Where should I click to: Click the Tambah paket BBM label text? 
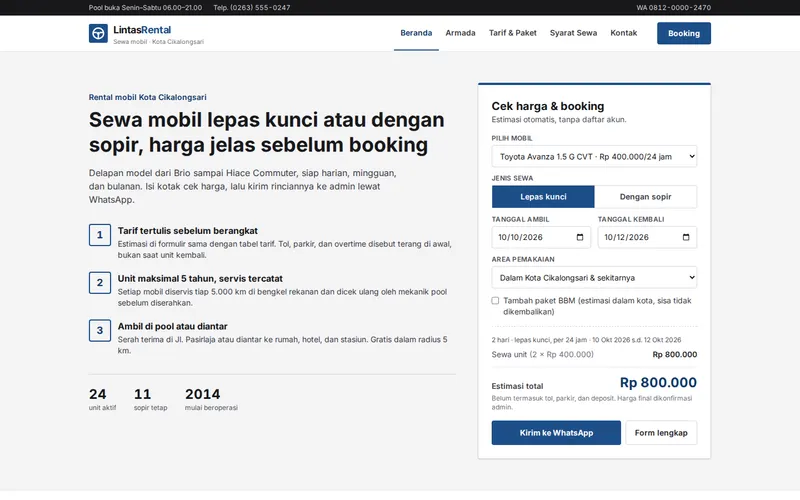click(597, 306)
